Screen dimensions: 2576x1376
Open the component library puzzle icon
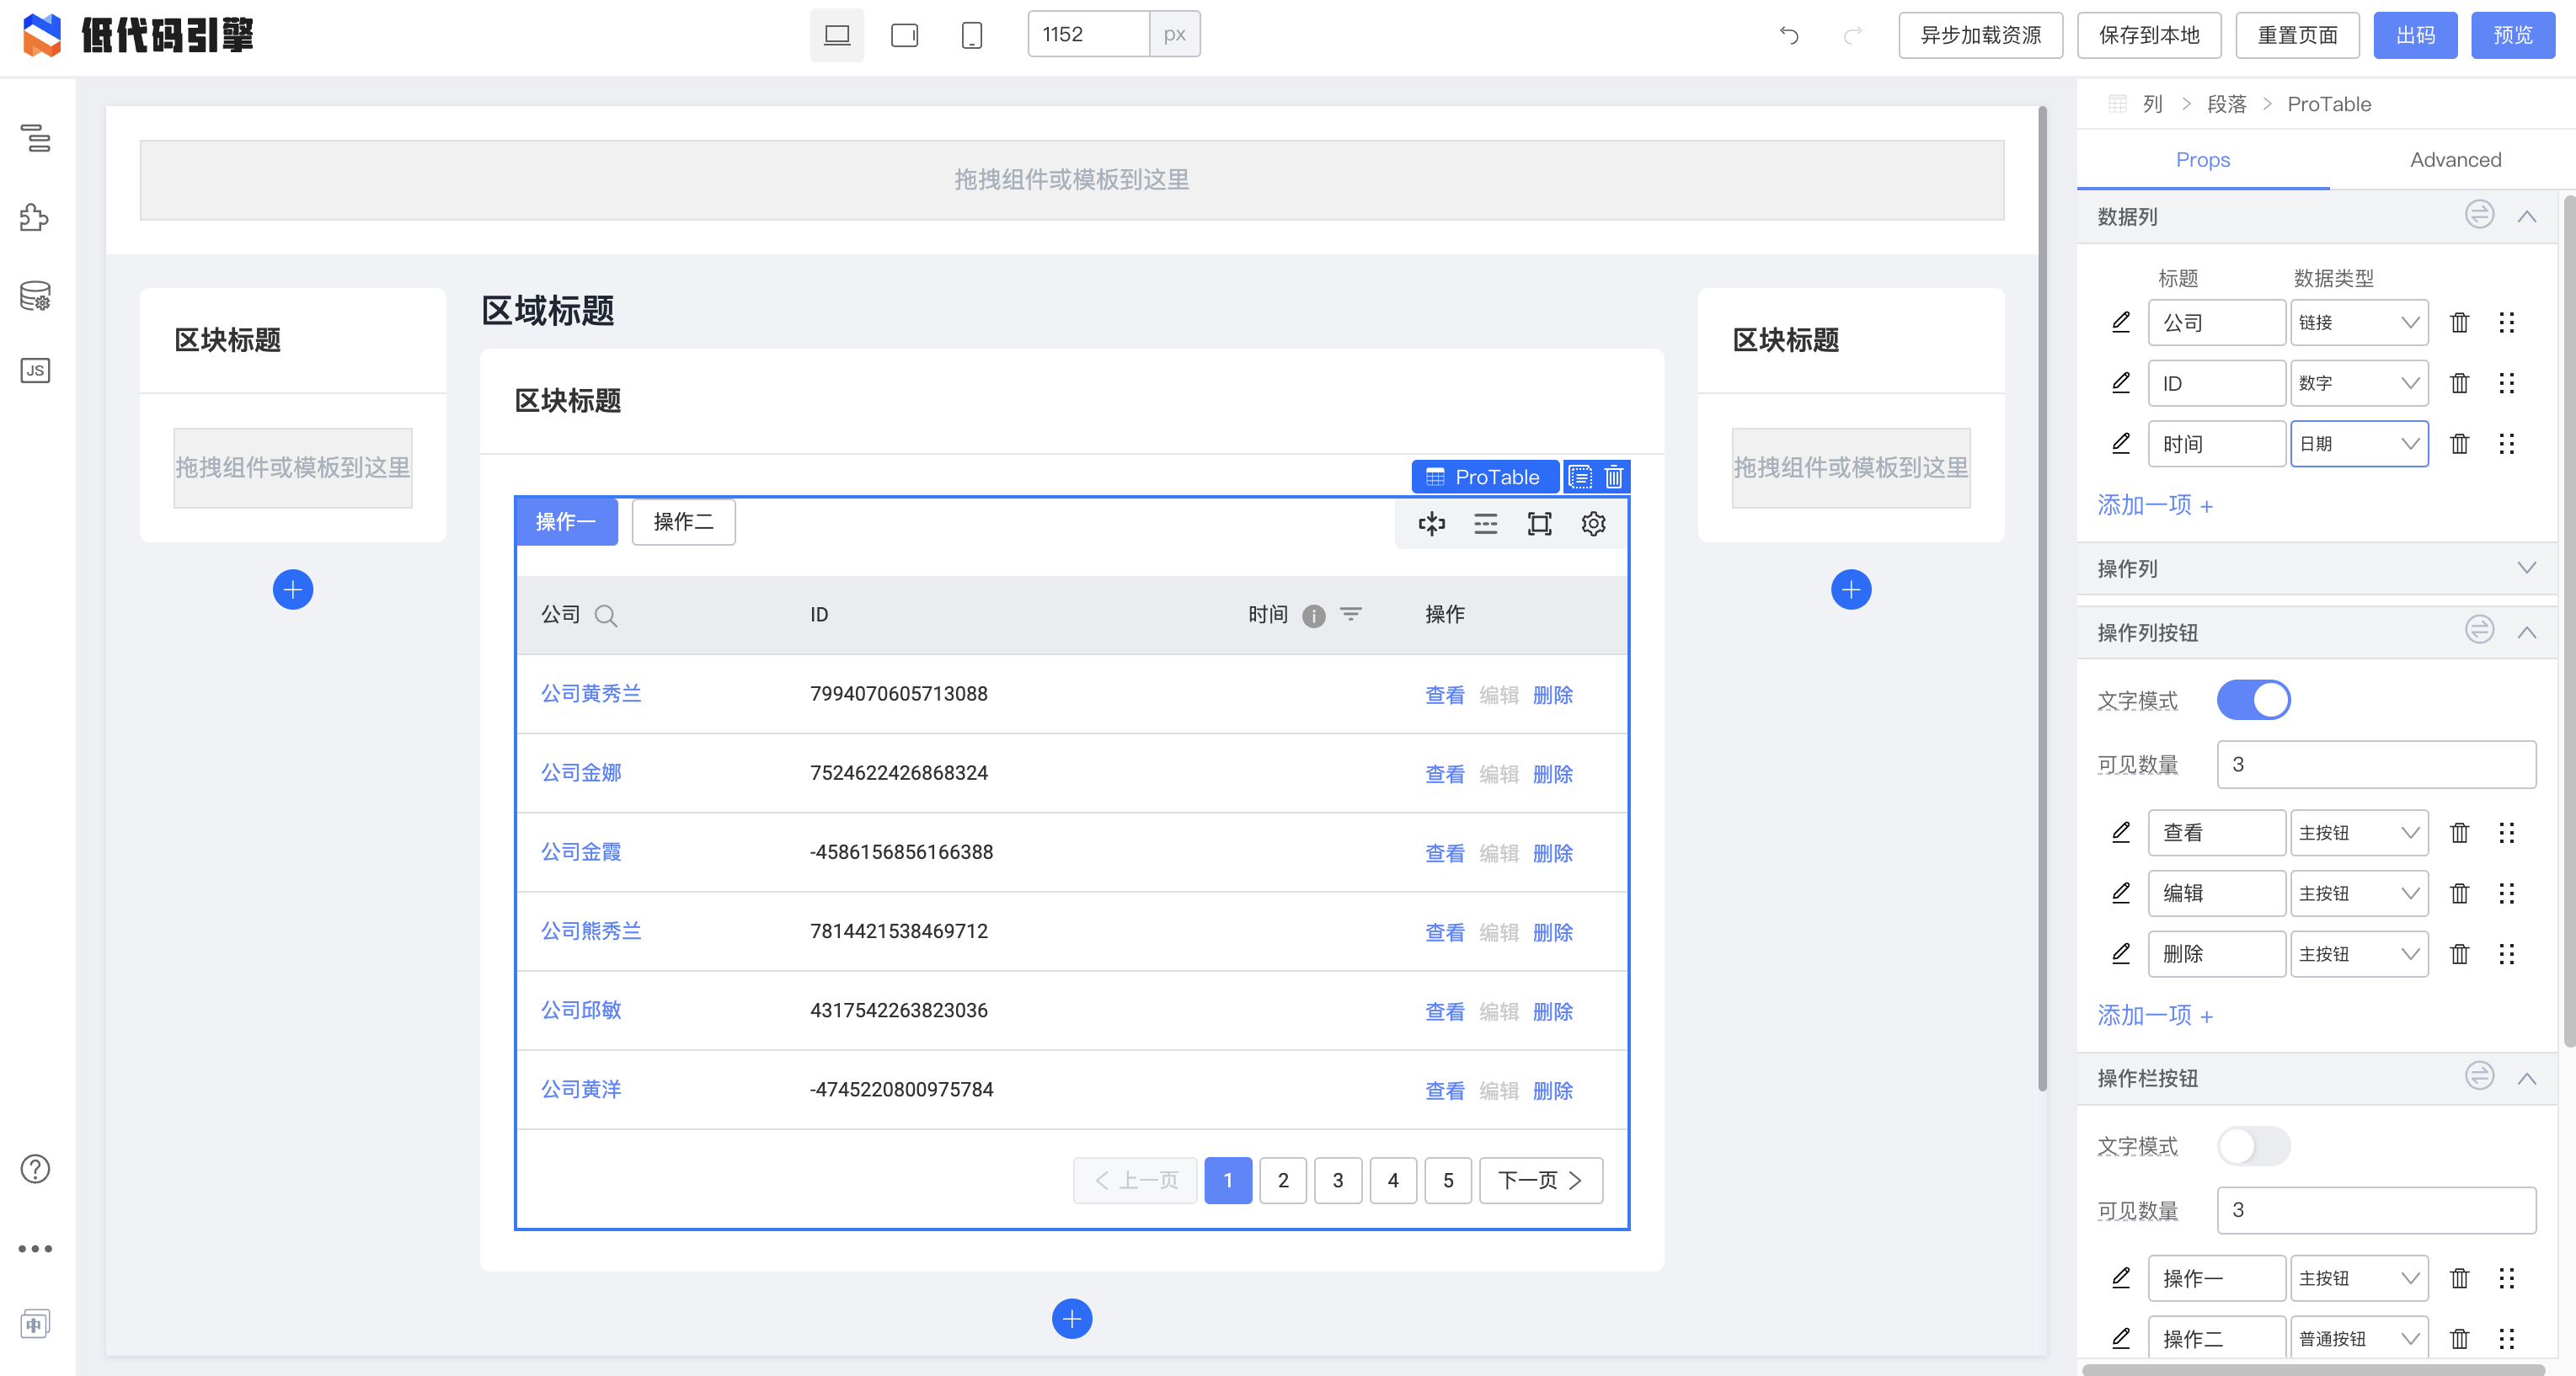pyautogui.click(x=34, y=217)
